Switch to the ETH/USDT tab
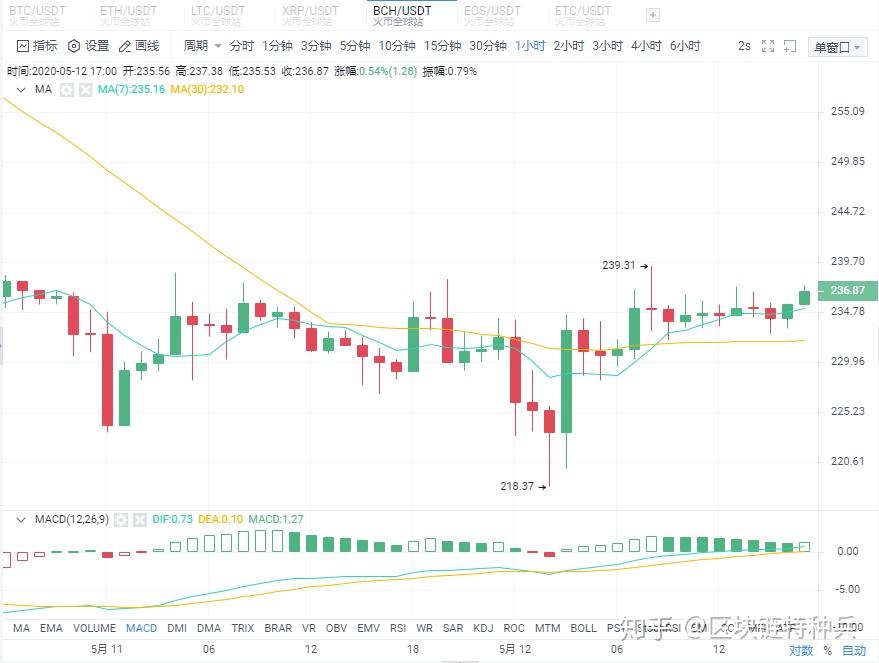This screenshot has width=879, height=663. pyautogui.click(x=128, y=15)
